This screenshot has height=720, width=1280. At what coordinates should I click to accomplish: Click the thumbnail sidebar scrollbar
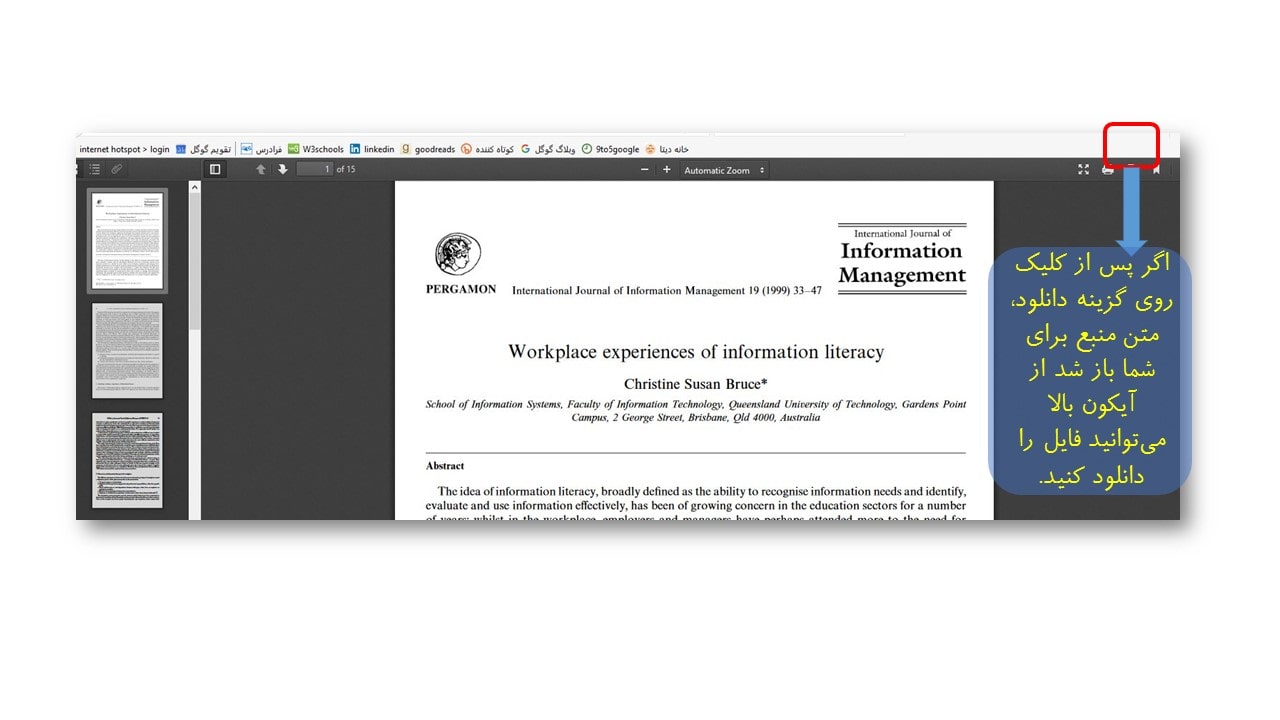coord(195,255)
